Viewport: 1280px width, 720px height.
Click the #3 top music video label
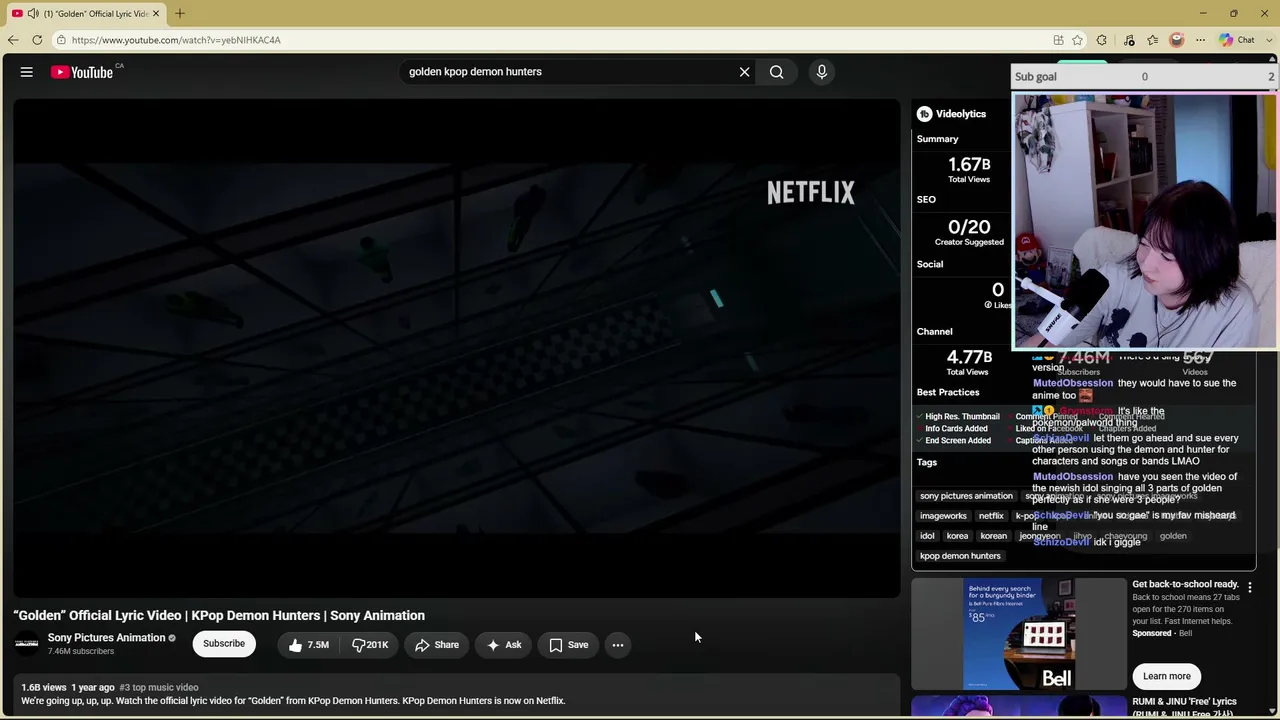pos(159,688)
